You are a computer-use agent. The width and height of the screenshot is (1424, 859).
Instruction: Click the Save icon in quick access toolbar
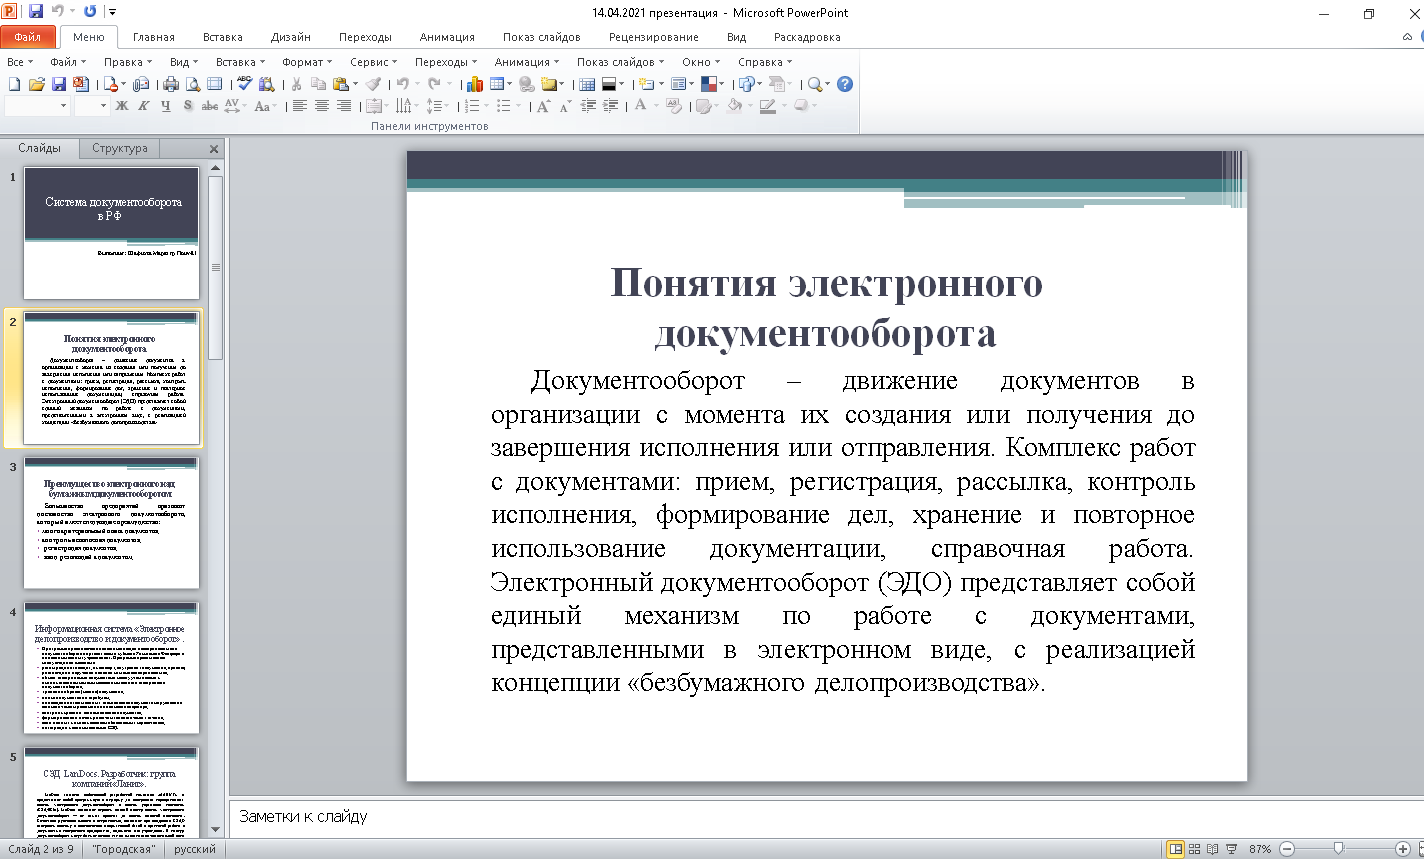pyautogui.click(x=36, y=11)
